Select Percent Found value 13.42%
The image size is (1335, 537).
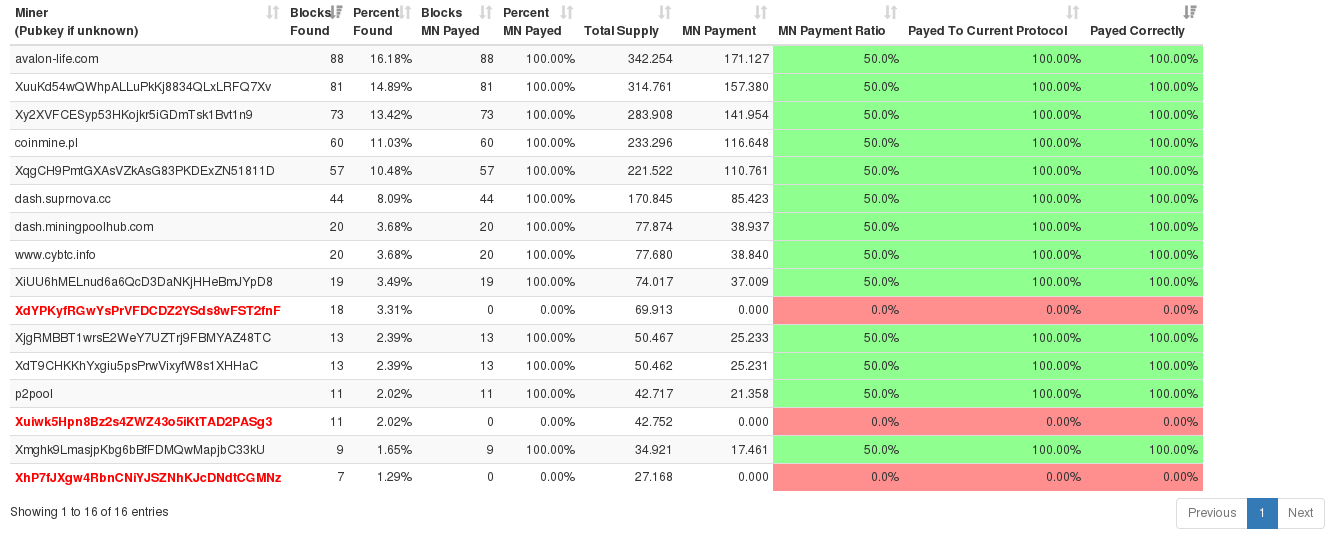point(391,115)
